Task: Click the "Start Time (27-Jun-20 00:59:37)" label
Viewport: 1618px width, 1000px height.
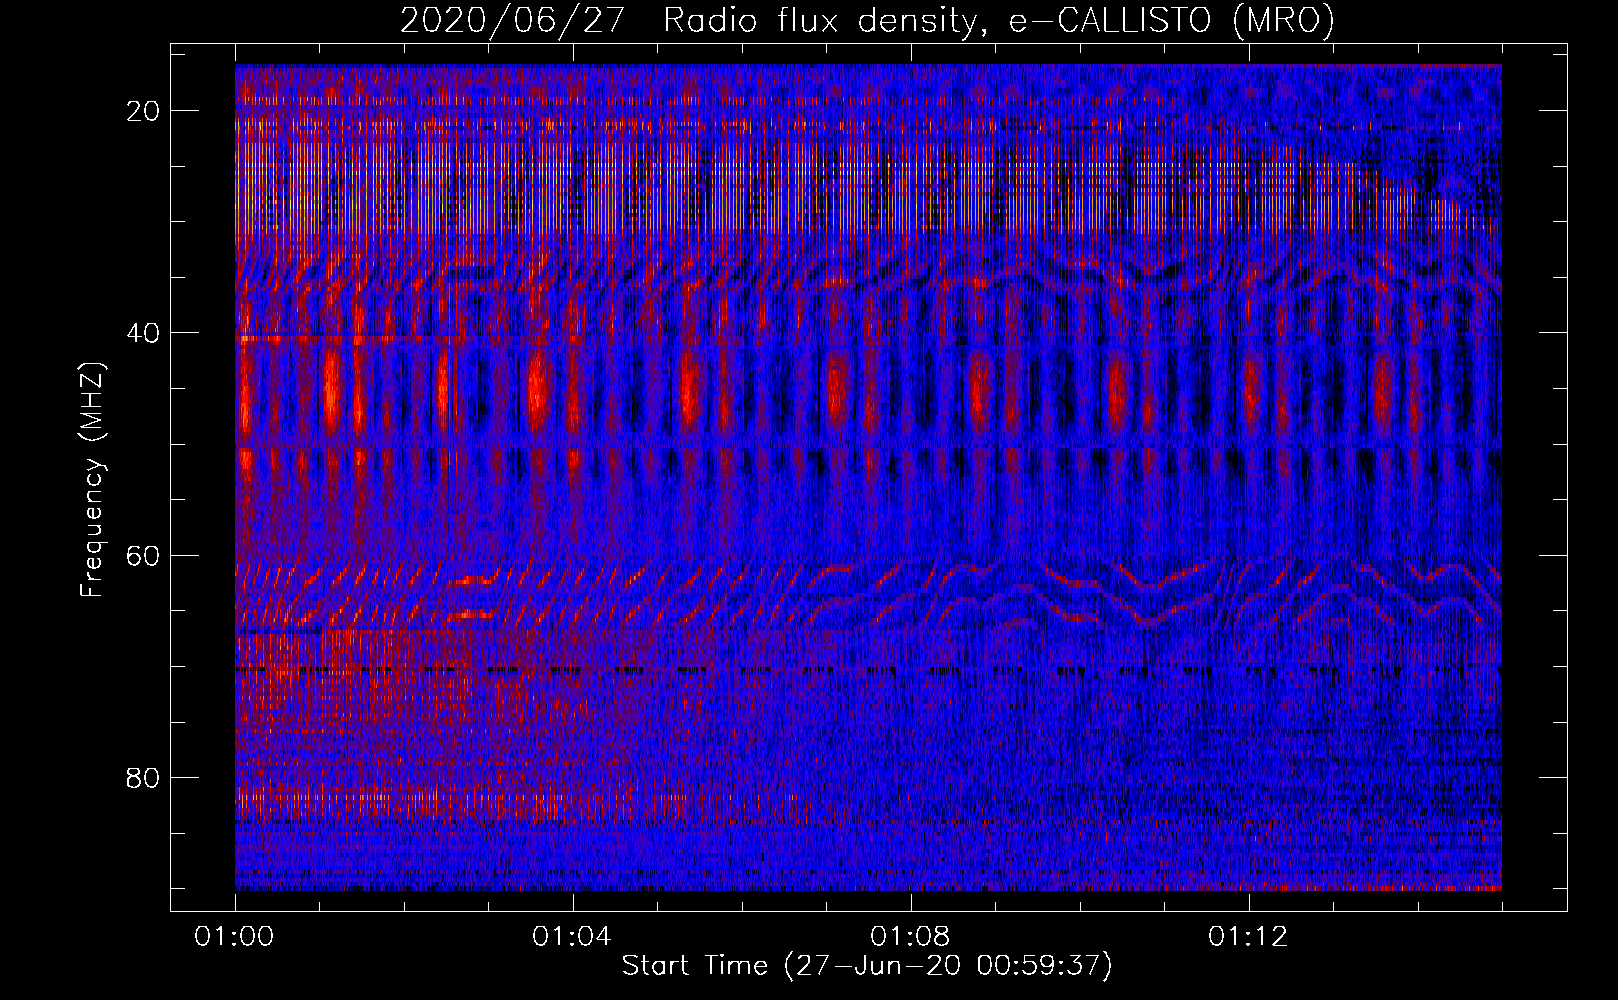Action: pos(867,966)
